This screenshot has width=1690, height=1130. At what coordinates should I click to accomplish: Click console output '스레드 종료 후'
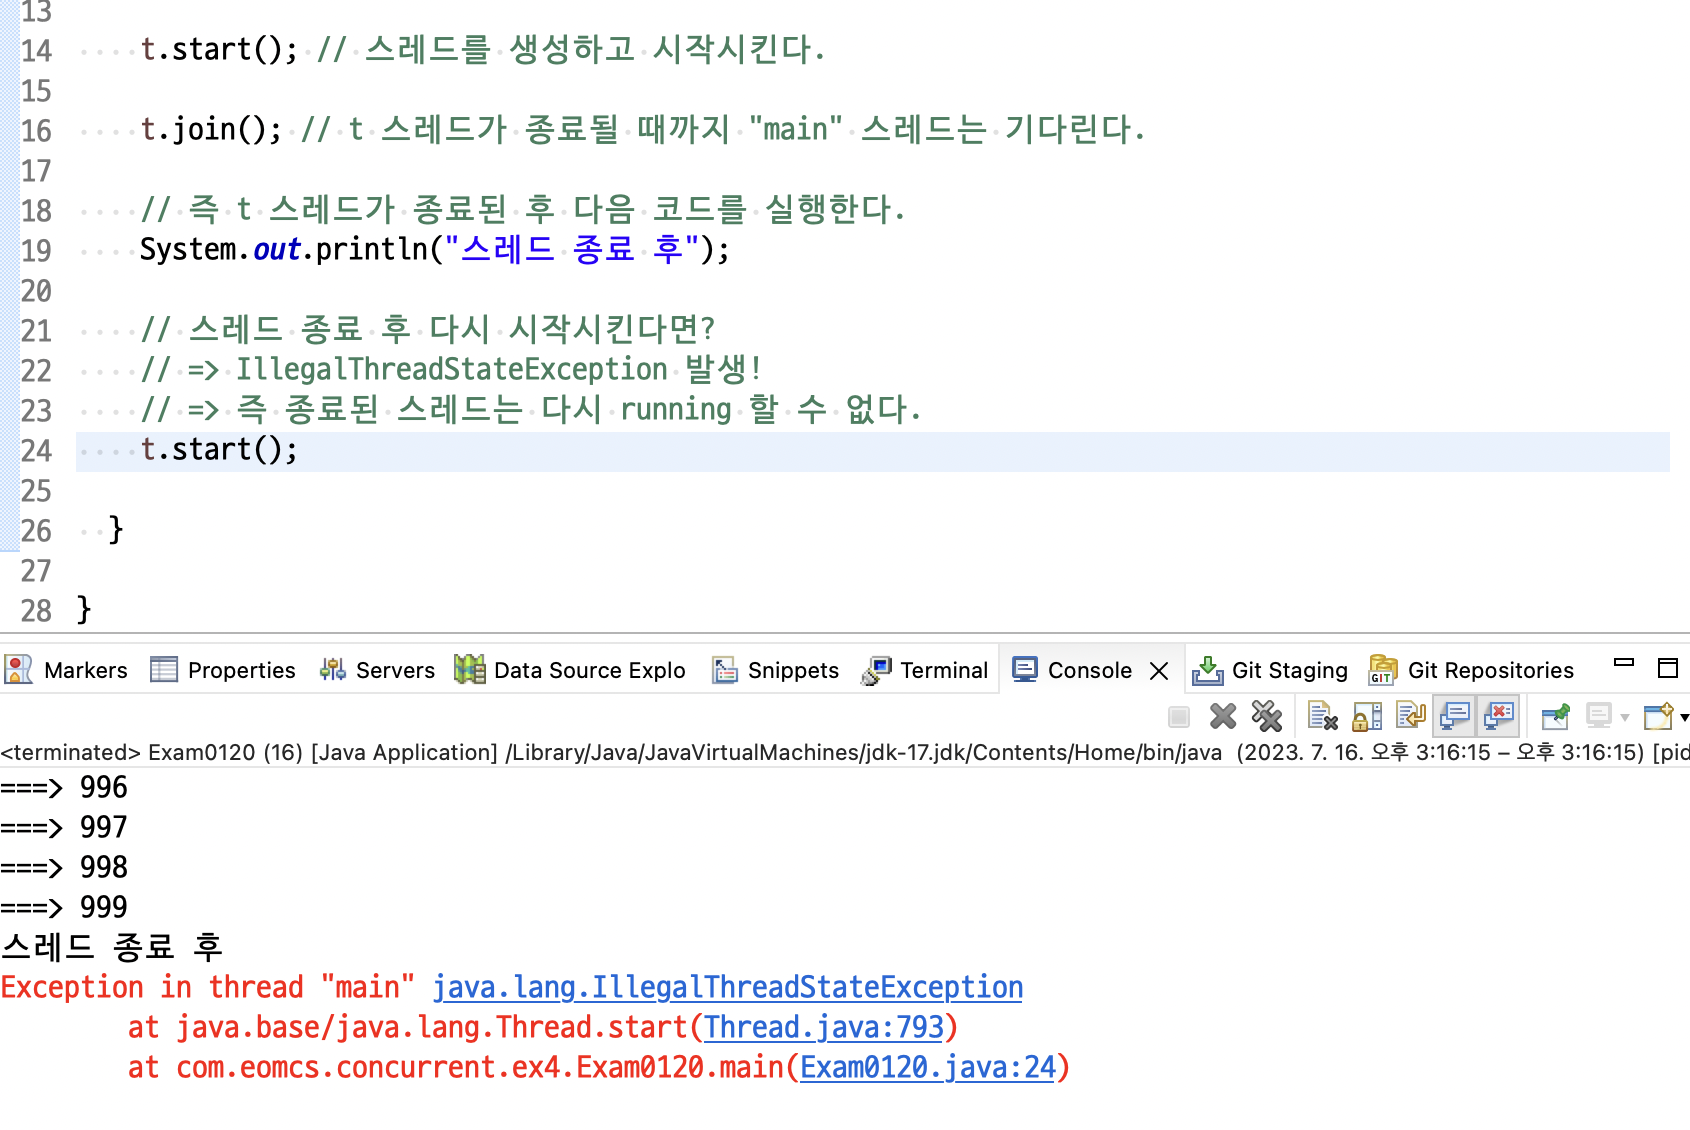point(112,947)
